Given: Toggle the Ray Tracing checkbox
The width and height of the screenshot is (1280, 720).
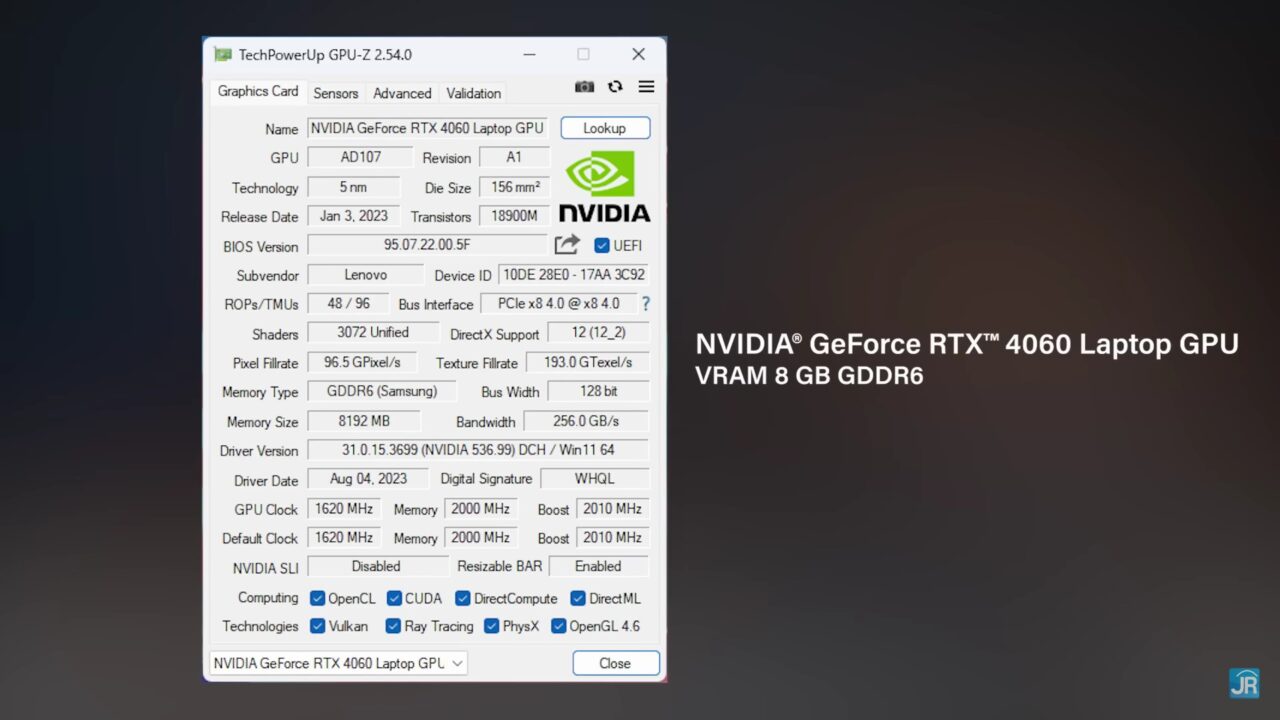Looking at the screenshot, I should click(393, 626).
